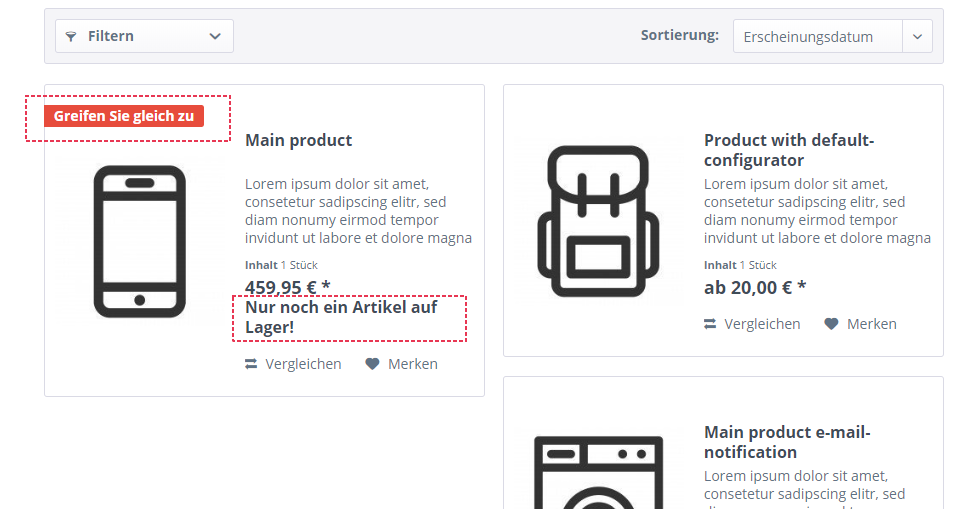This screenshot has height=509, width=970.
Task: Click the funnel filter icon
Action: (x=71, y=36)
